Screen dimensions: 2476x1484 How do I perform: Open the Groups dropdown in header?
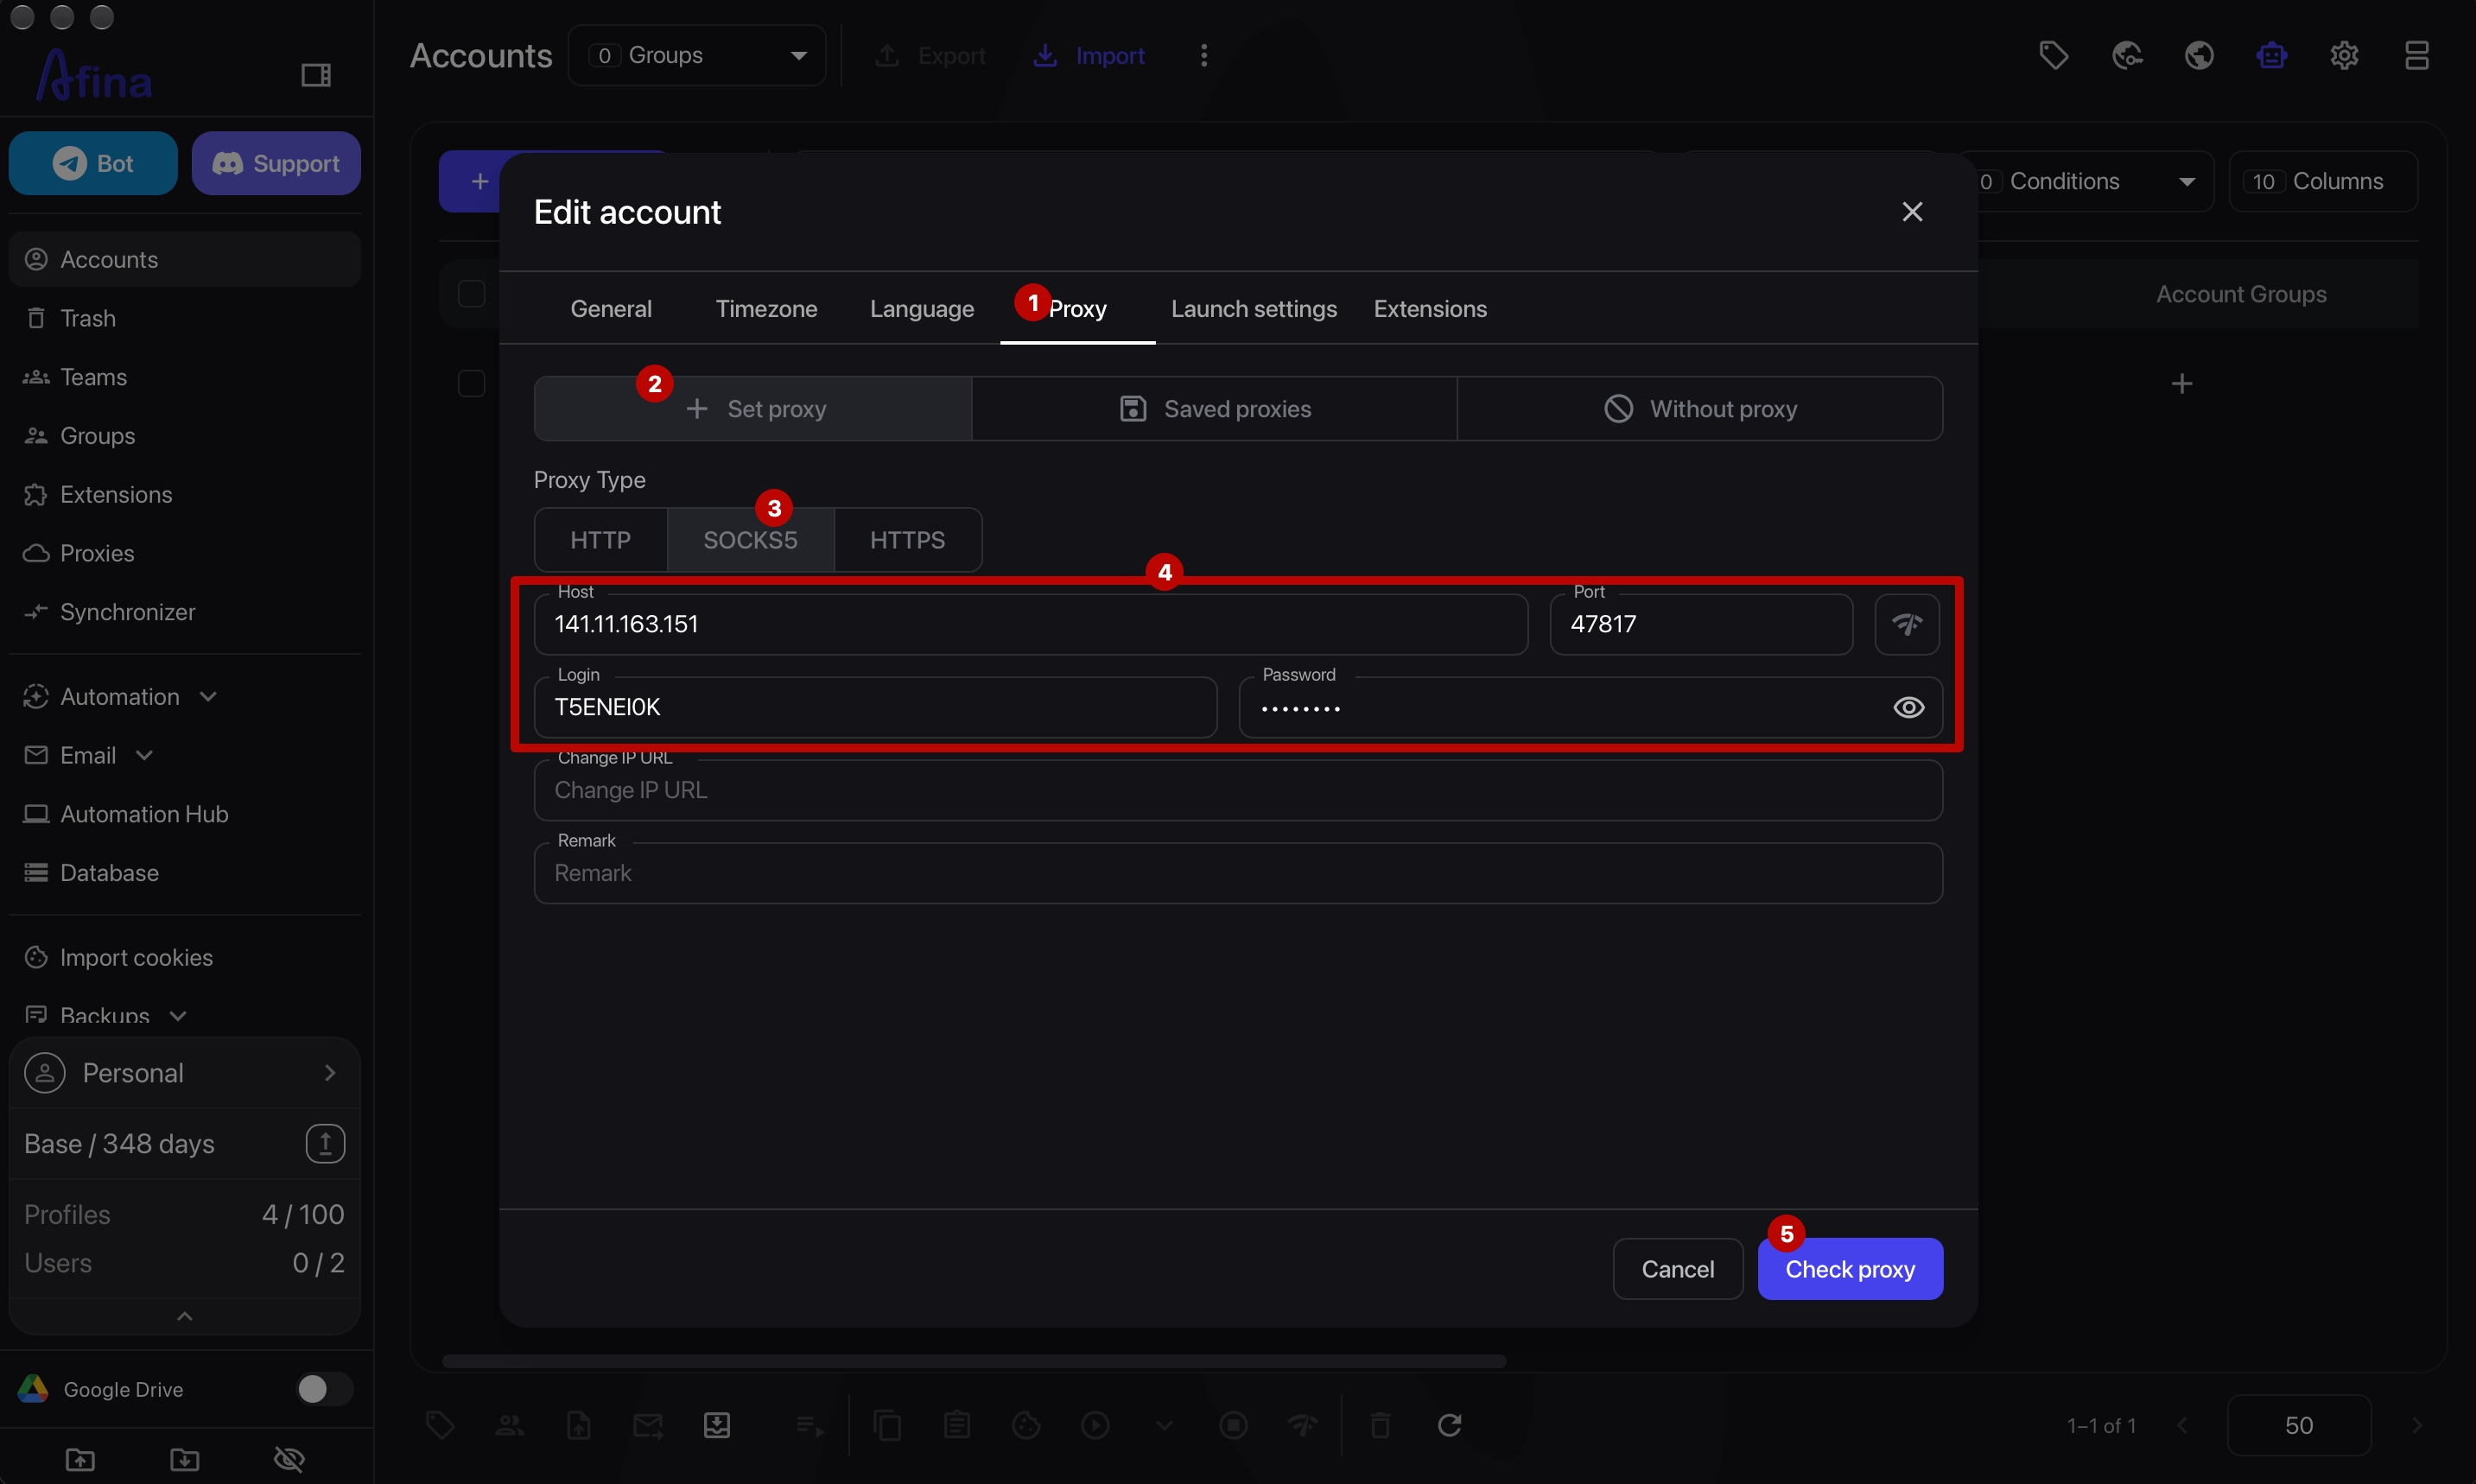point(697,55)
